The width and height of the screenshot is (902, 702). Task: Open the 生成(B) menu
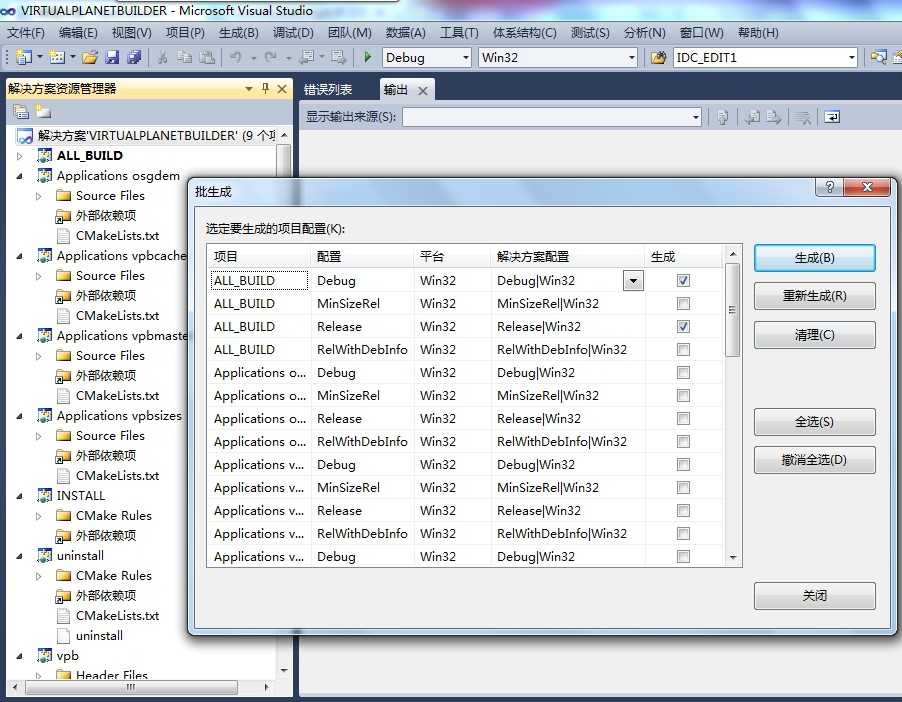[x=239, y=33]
